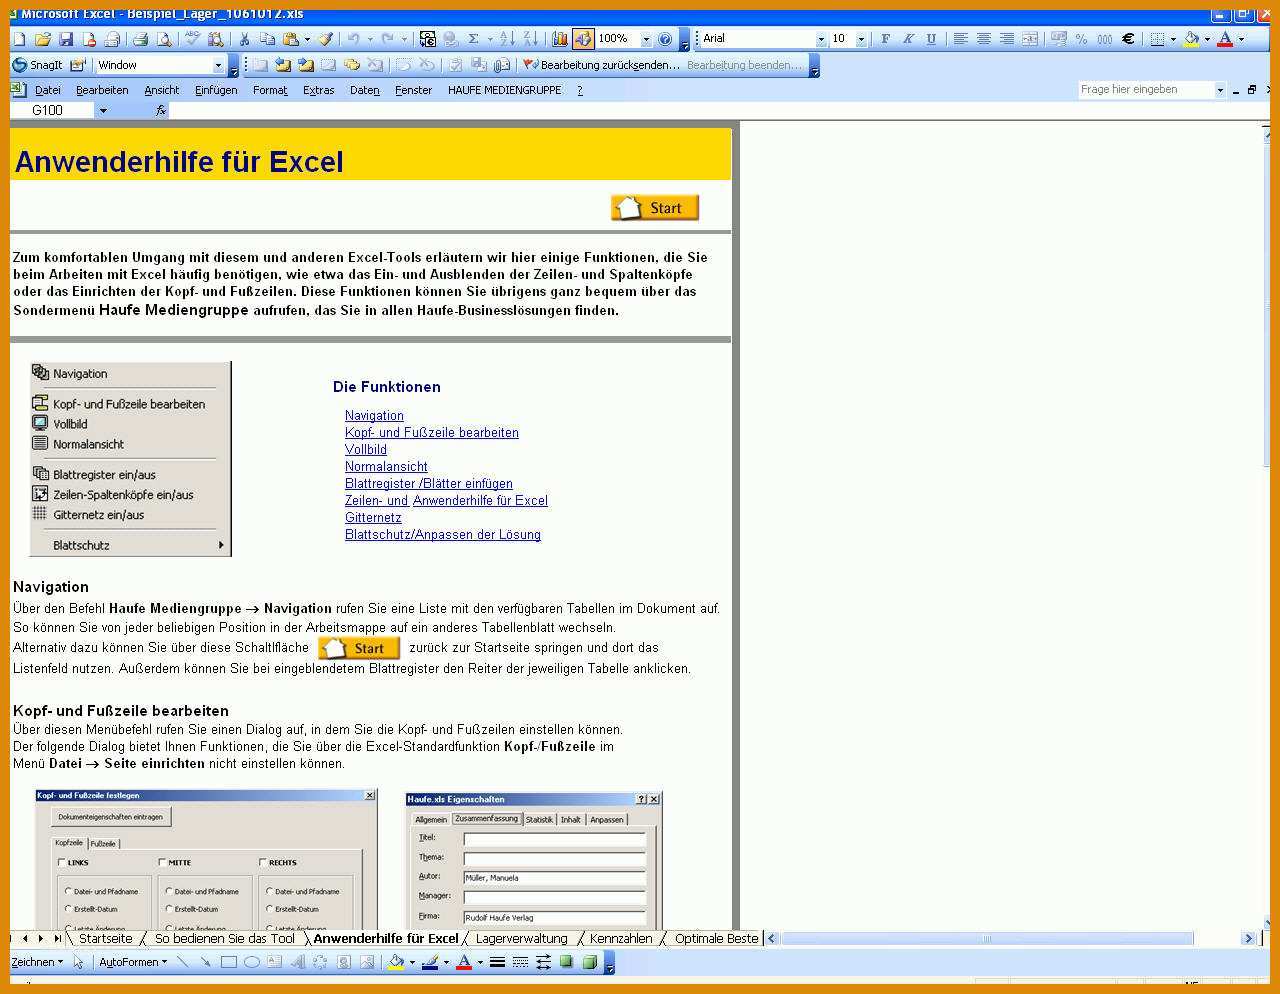Apply fill color from formatting toolbar
This screenshot has width=1280, height=994.
[1191, 39]
